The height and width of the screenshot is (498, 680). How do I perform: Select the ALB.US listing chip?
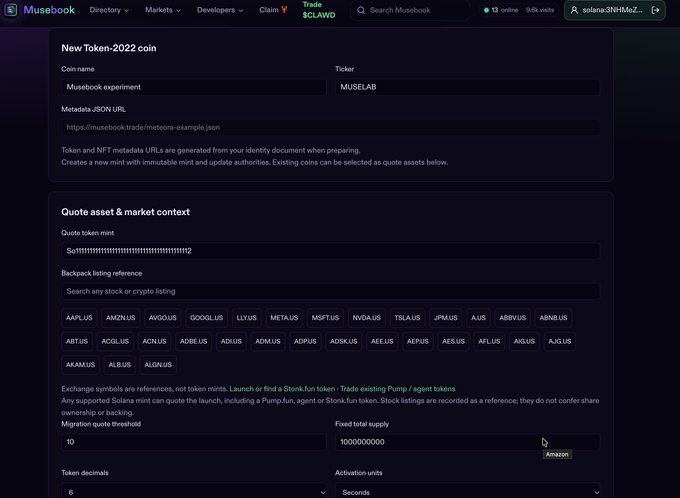click(119, 365)
